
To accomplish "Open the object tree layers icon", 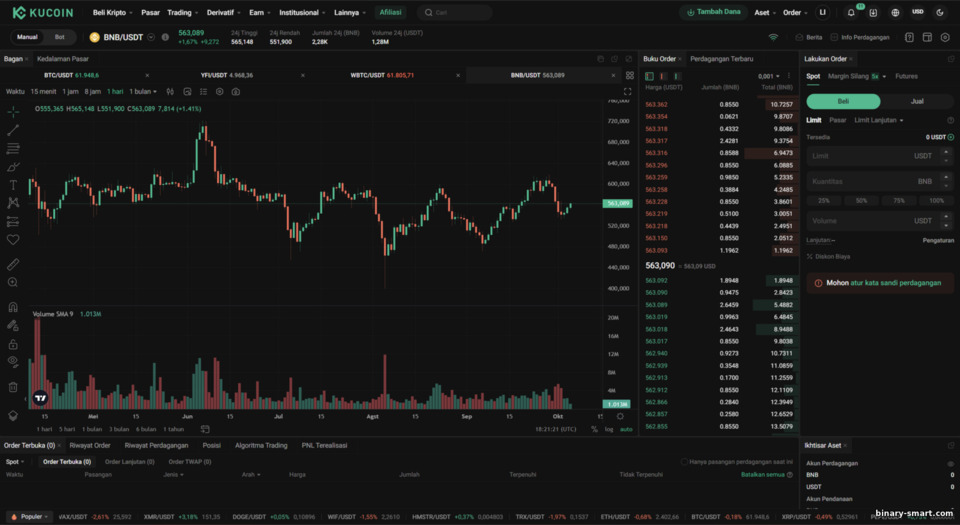I will (x=13, y=415).
